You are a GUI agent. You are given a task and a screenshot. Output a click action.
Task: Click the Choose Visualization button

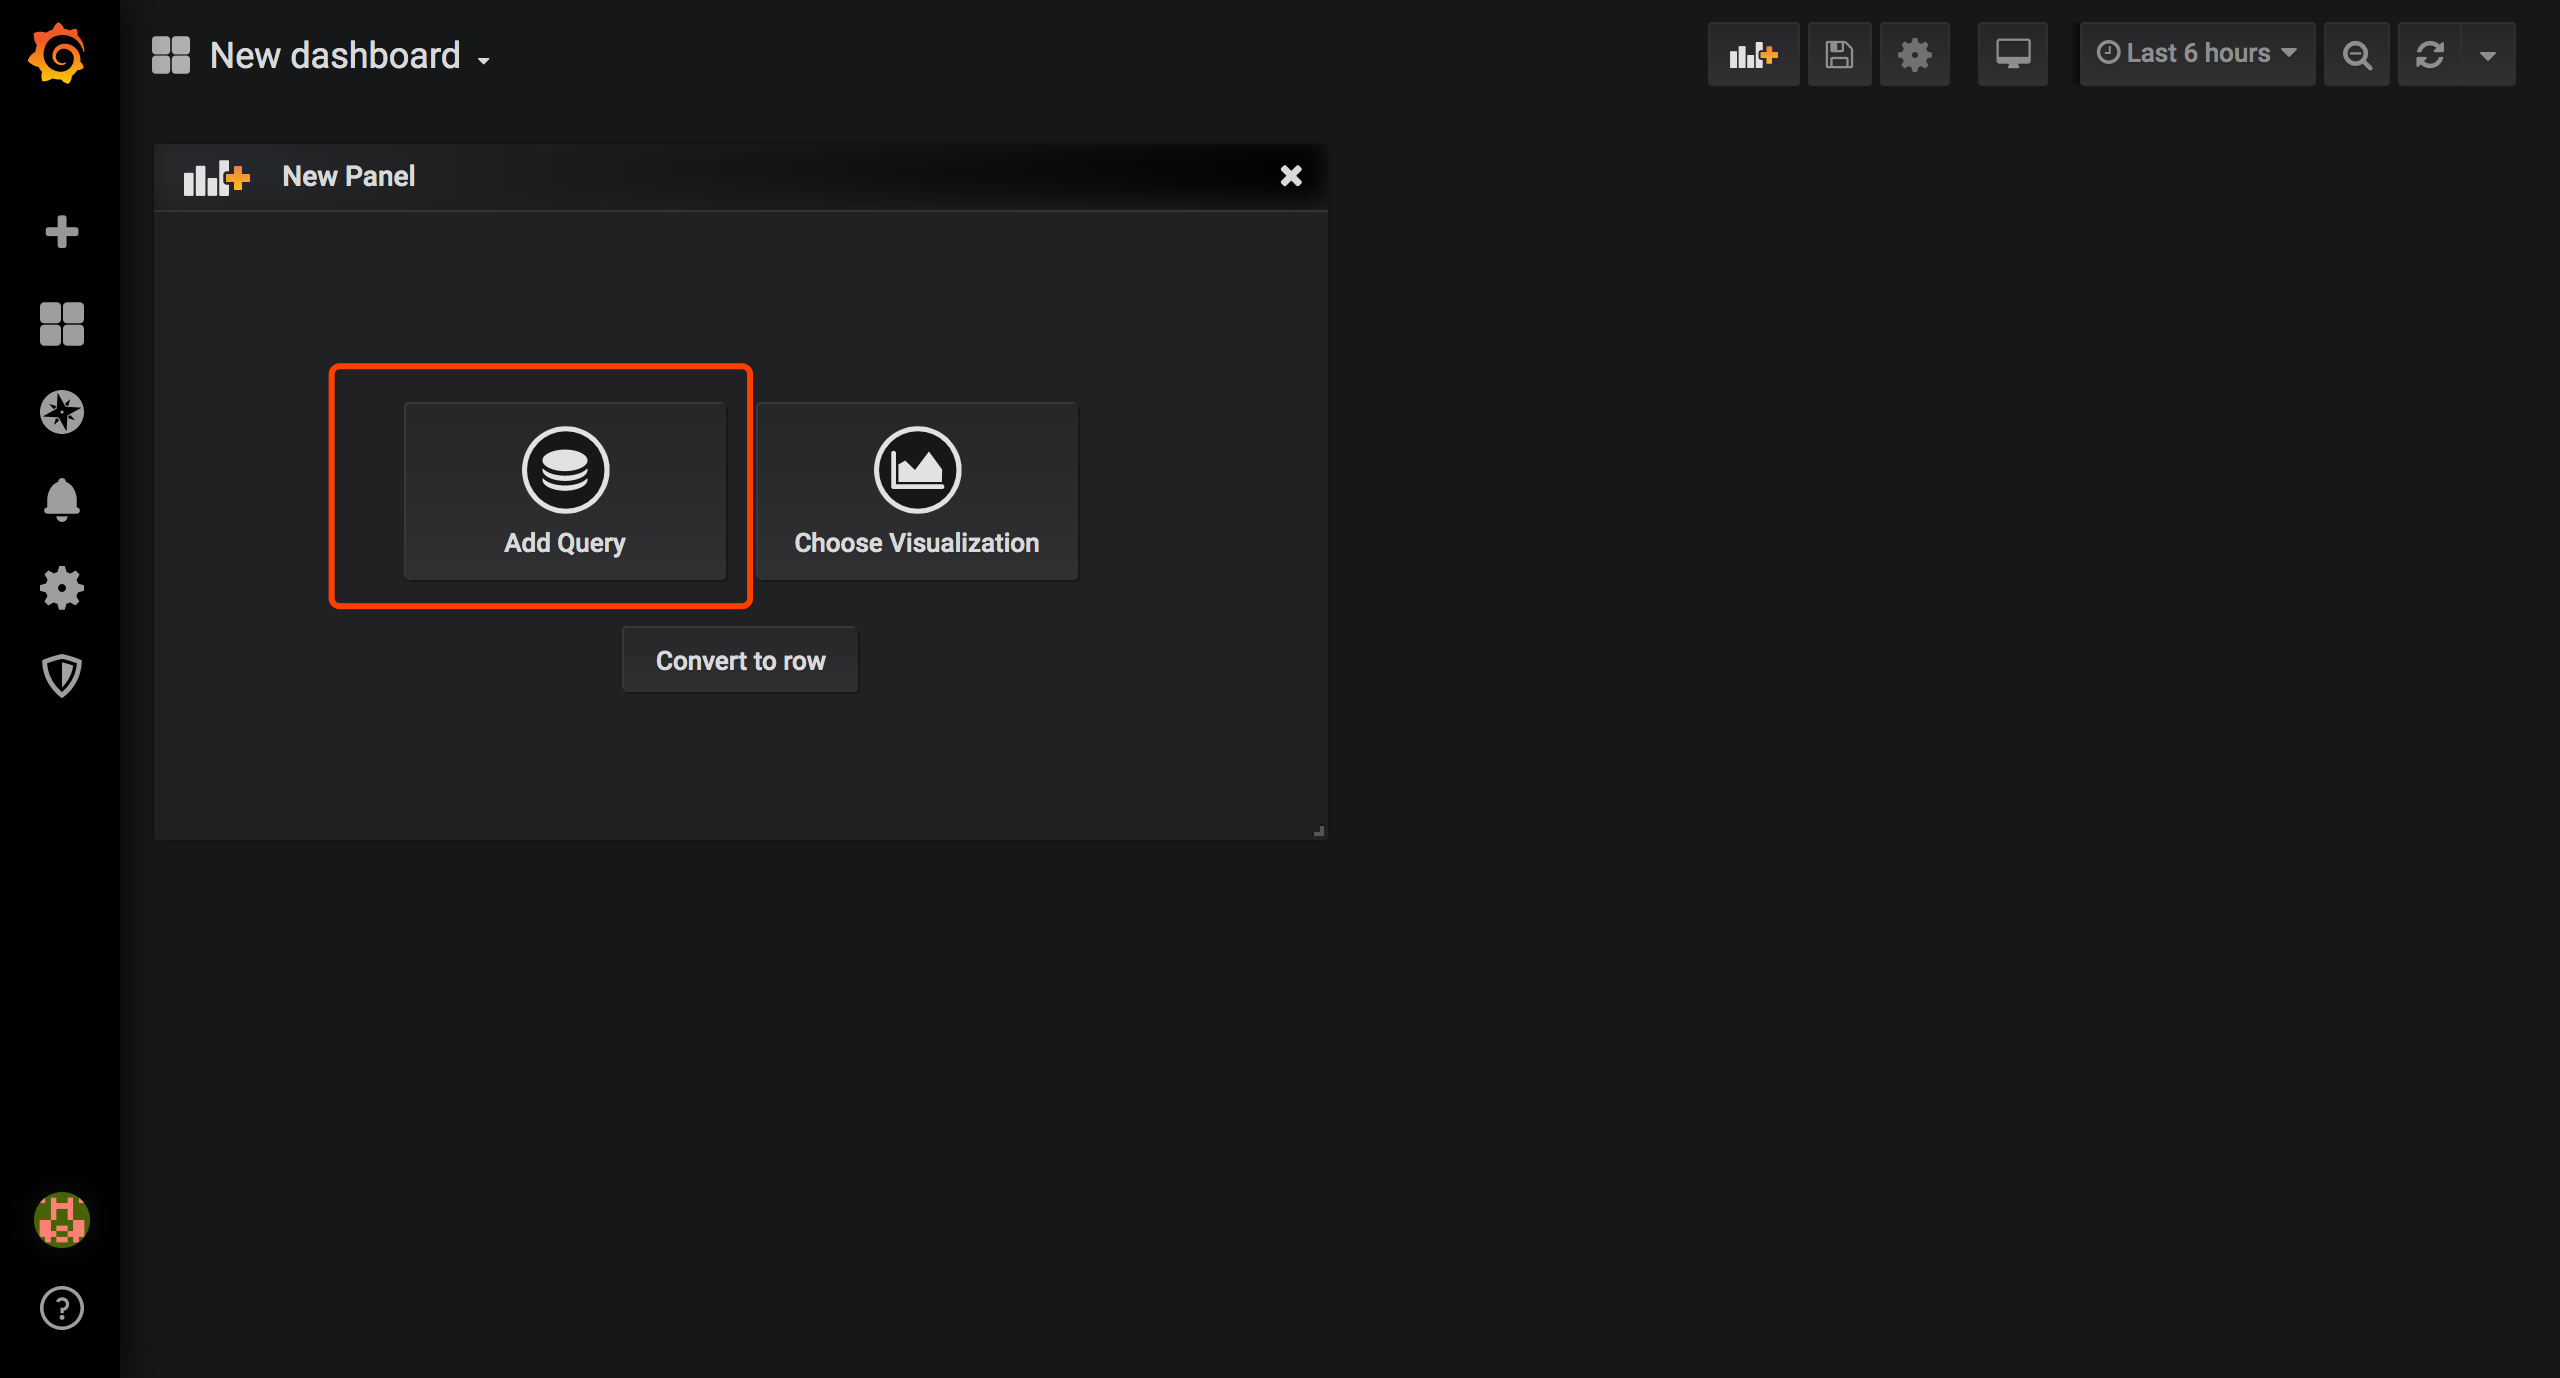pyautogui.click(x=916, y=491)
